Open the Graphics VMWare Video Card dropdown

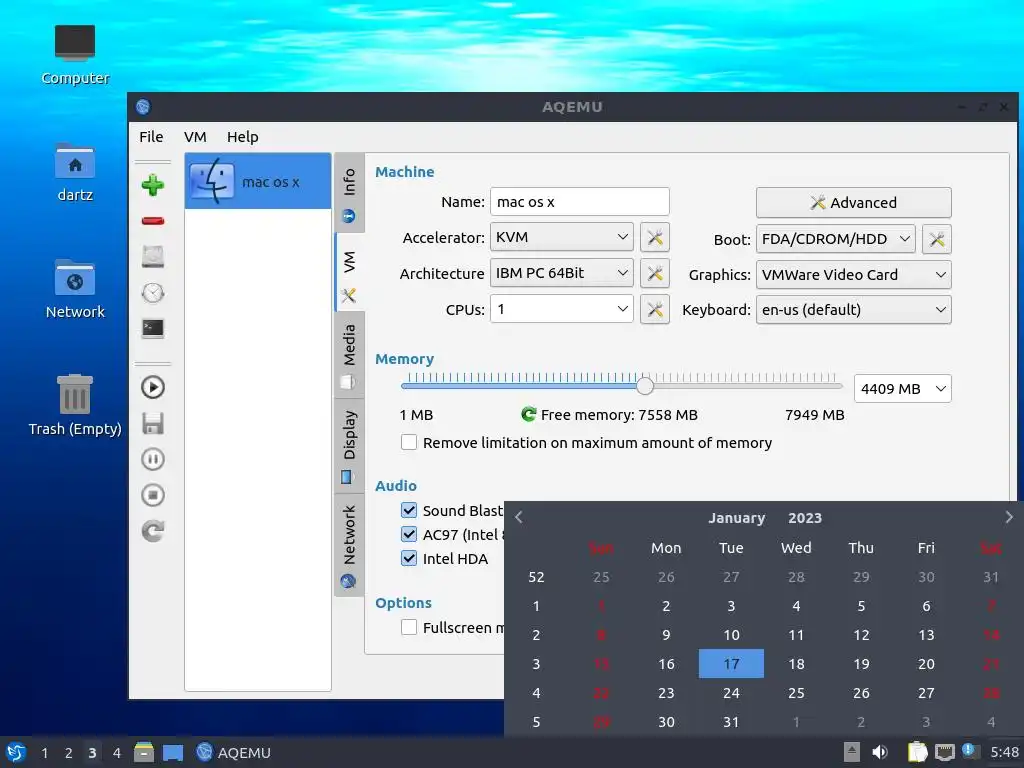coord(854,275)
